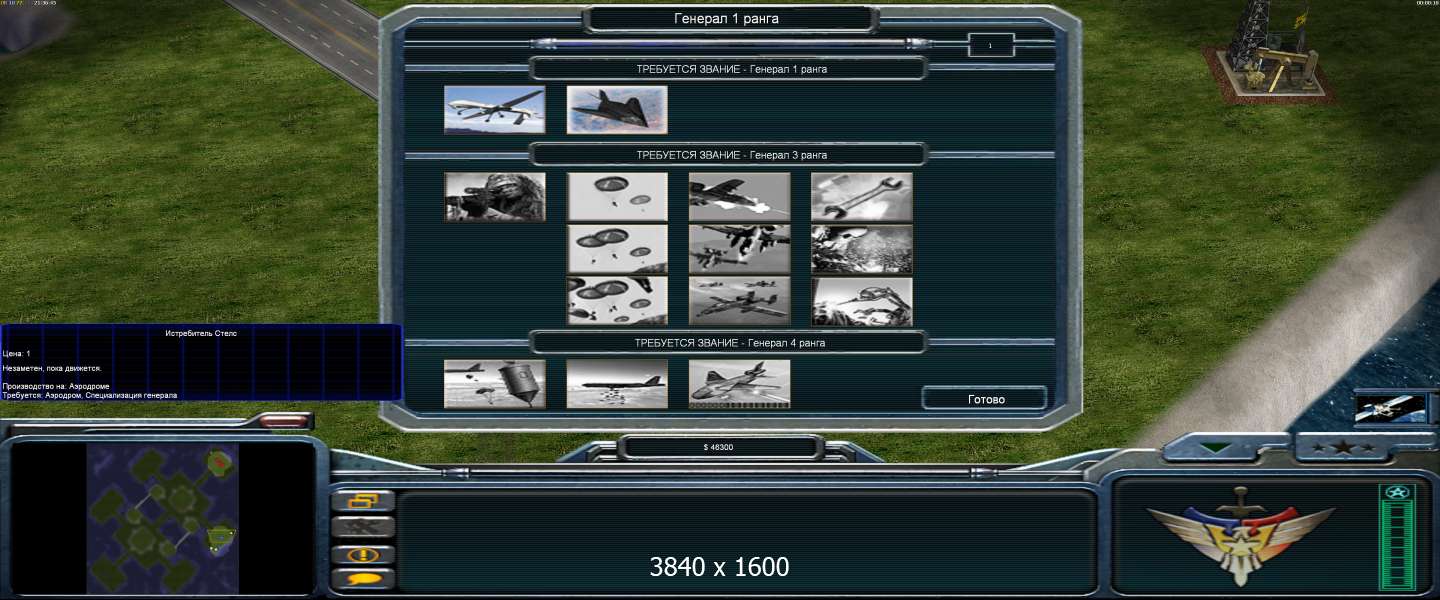The image size is (1440, 600).
Task: Select the parachute bomb icon under rank 4
Action: [494, 384]
